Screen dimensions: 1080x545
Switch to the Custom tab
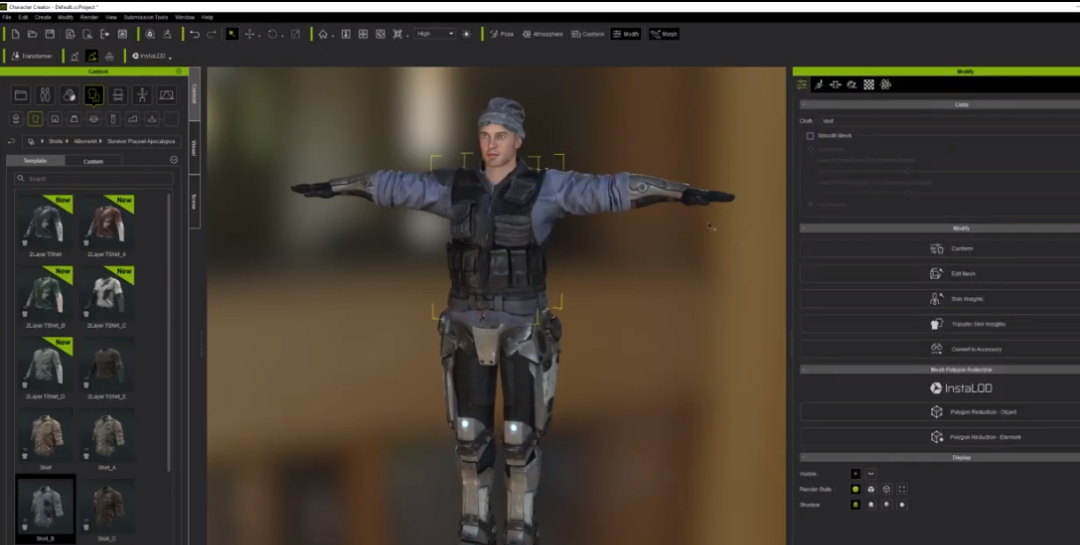pyautogui.click(x=93, y=161)
